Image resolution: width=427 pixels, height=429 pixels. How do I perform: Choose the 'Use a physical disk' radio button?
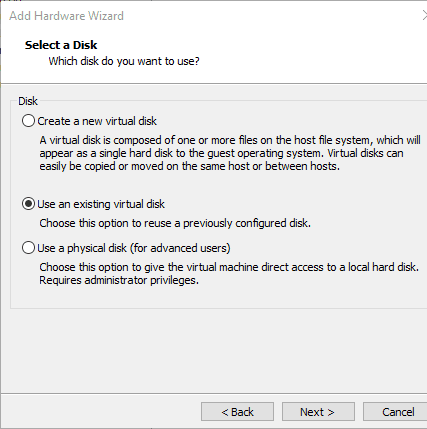pos(28,248)
